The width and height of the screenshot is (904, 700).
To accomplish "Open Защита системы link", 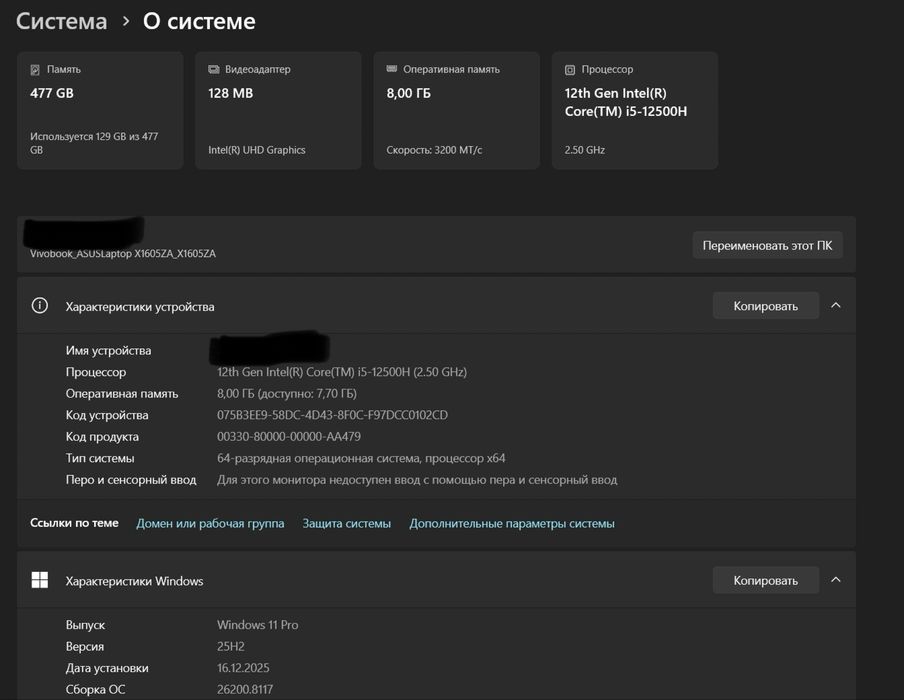I will tap(346, 524).
